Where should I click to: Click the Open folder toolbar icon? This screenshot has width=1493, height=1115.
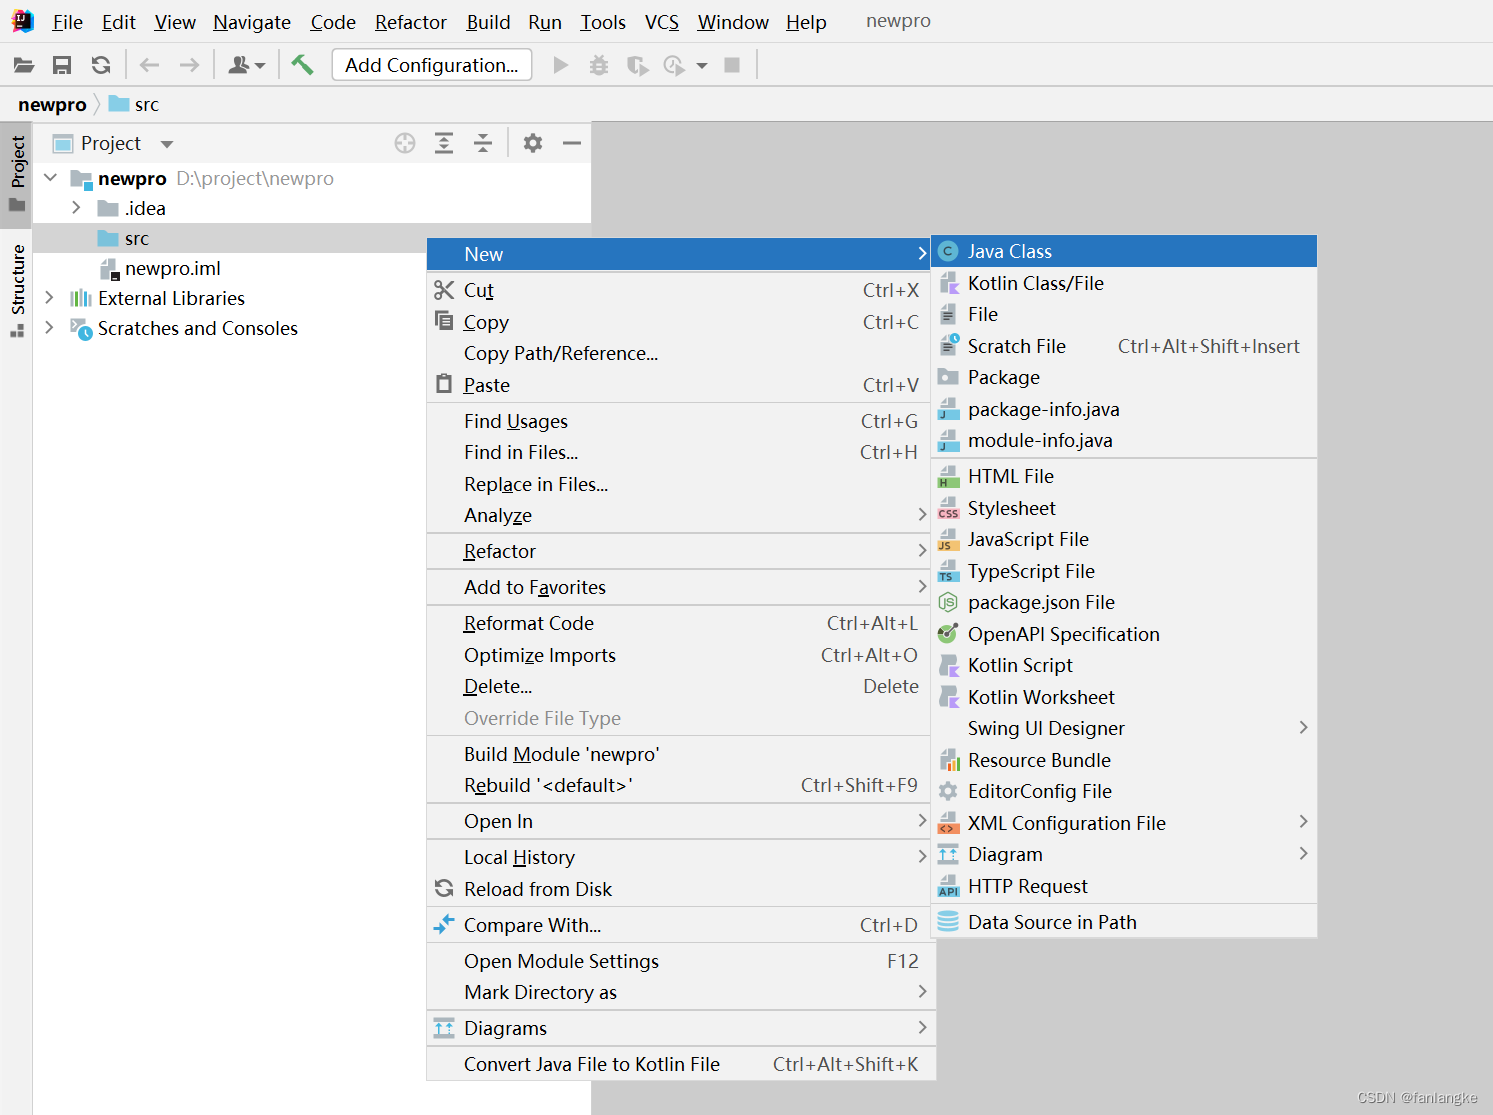point(24,65)
